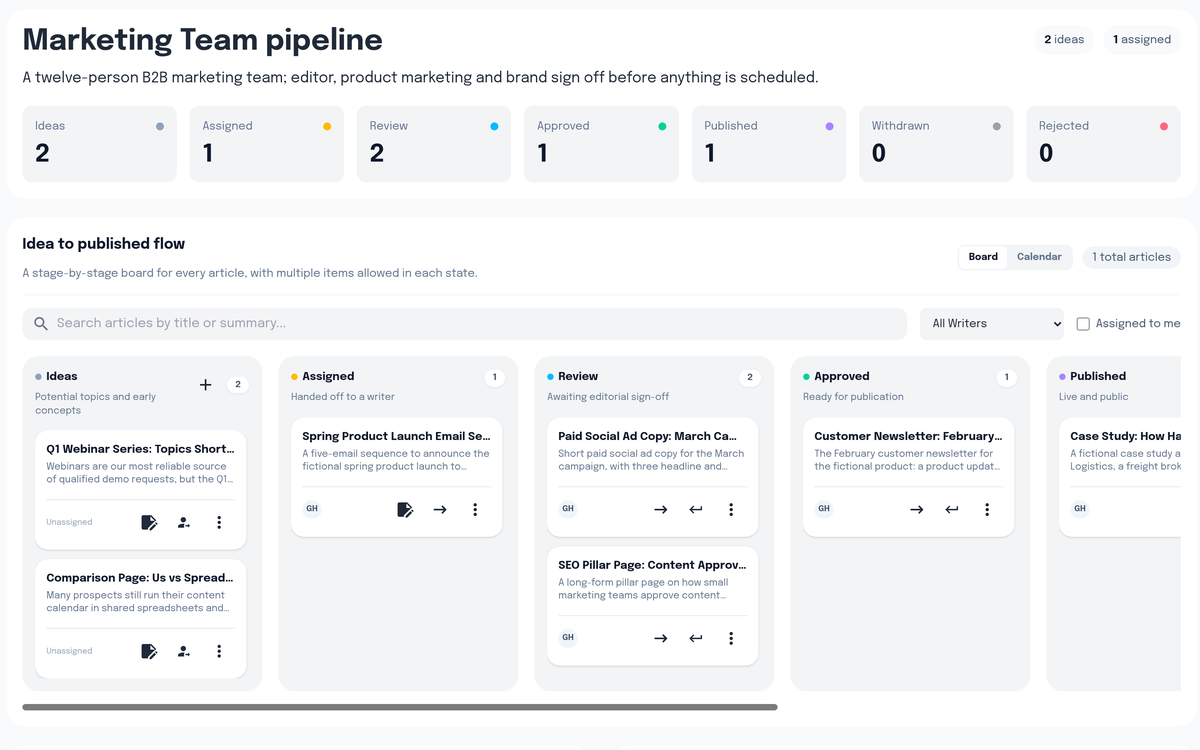1200x750 pixels.
Task: Select the Rejected stat tile
Action: pyautogui.click(x=1103, y=144)
